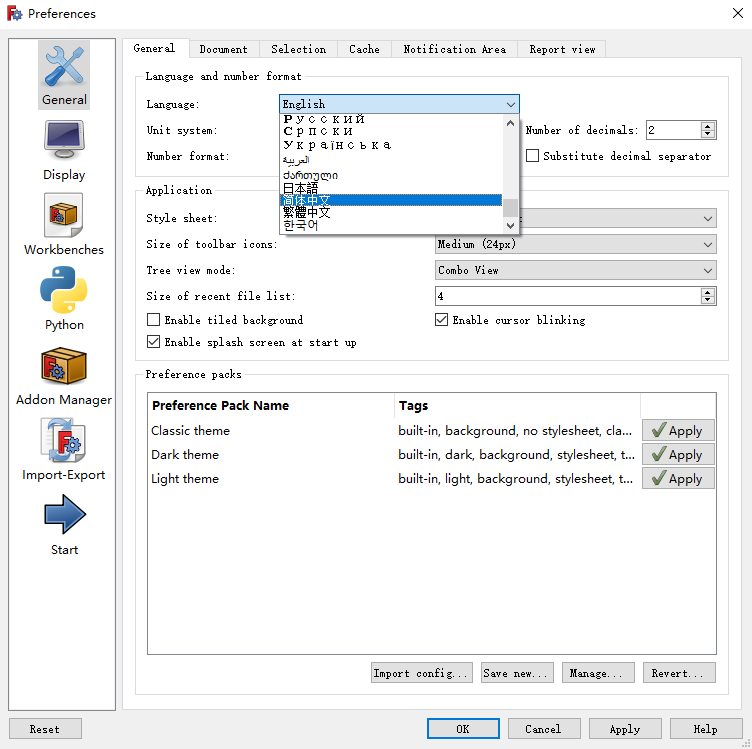Viewport: 752px width, 749px height.
Task: Choose Arabic (العربية) in the language list
Action: tap(390, 160)
